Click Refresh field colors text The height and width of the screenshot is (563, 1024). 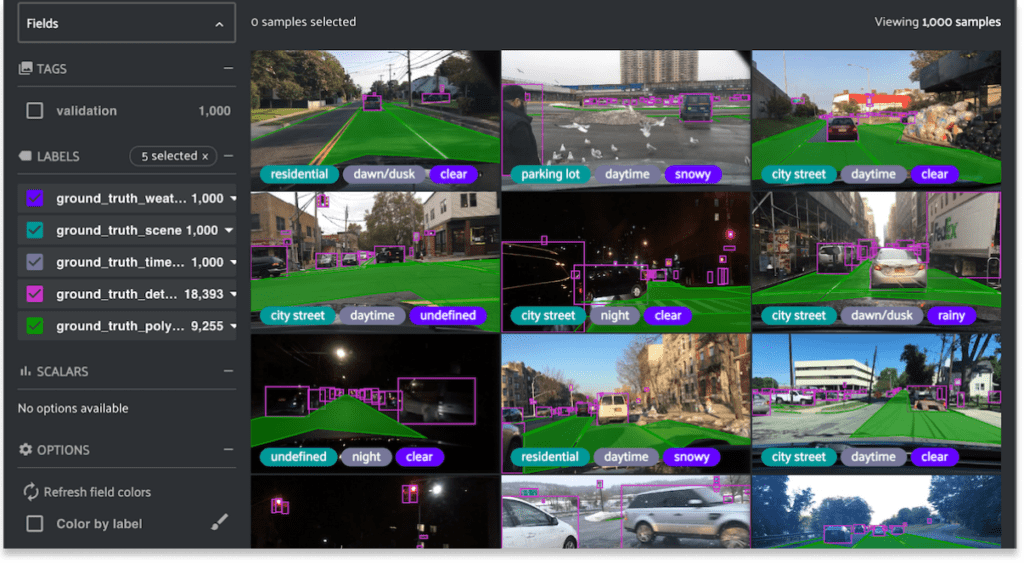click(x=97, y=492)
